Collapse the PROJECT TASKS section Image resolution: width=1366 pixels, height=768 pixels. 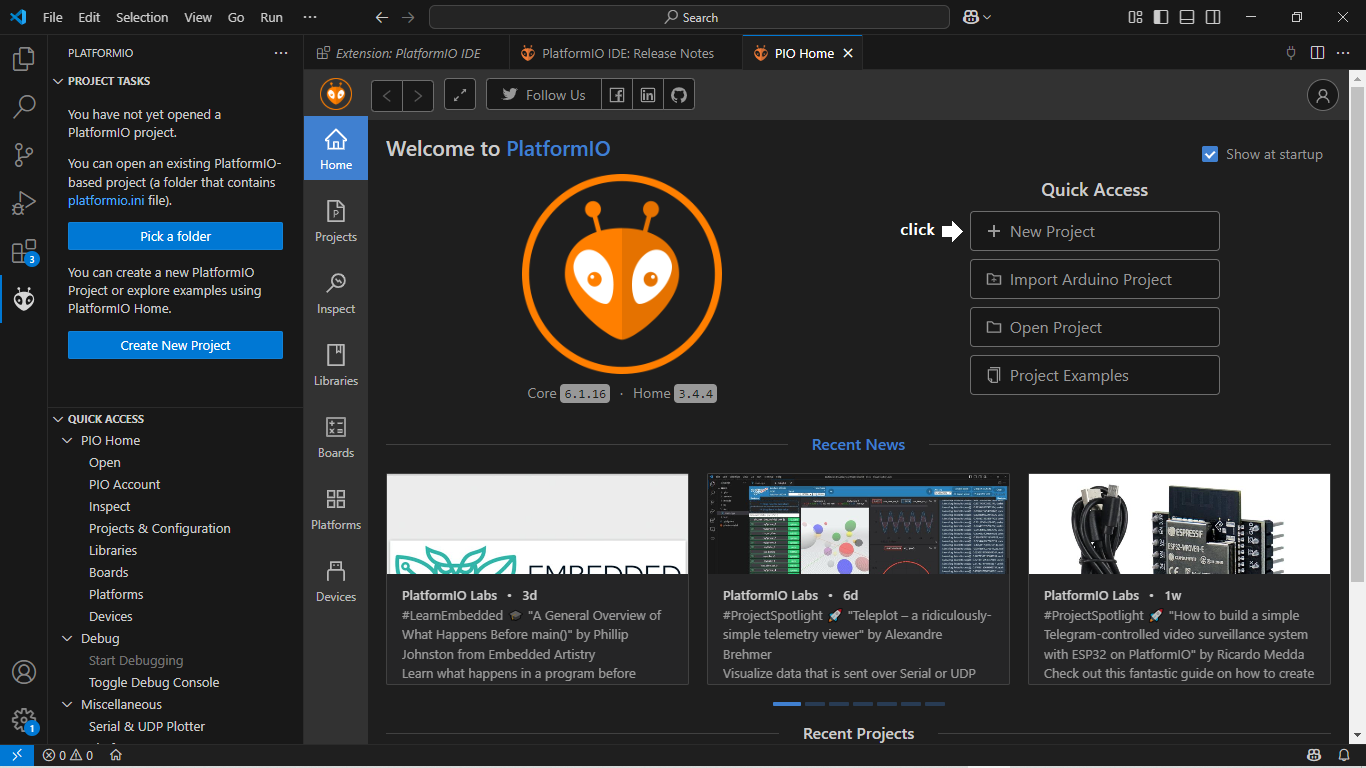pos(58,81)
